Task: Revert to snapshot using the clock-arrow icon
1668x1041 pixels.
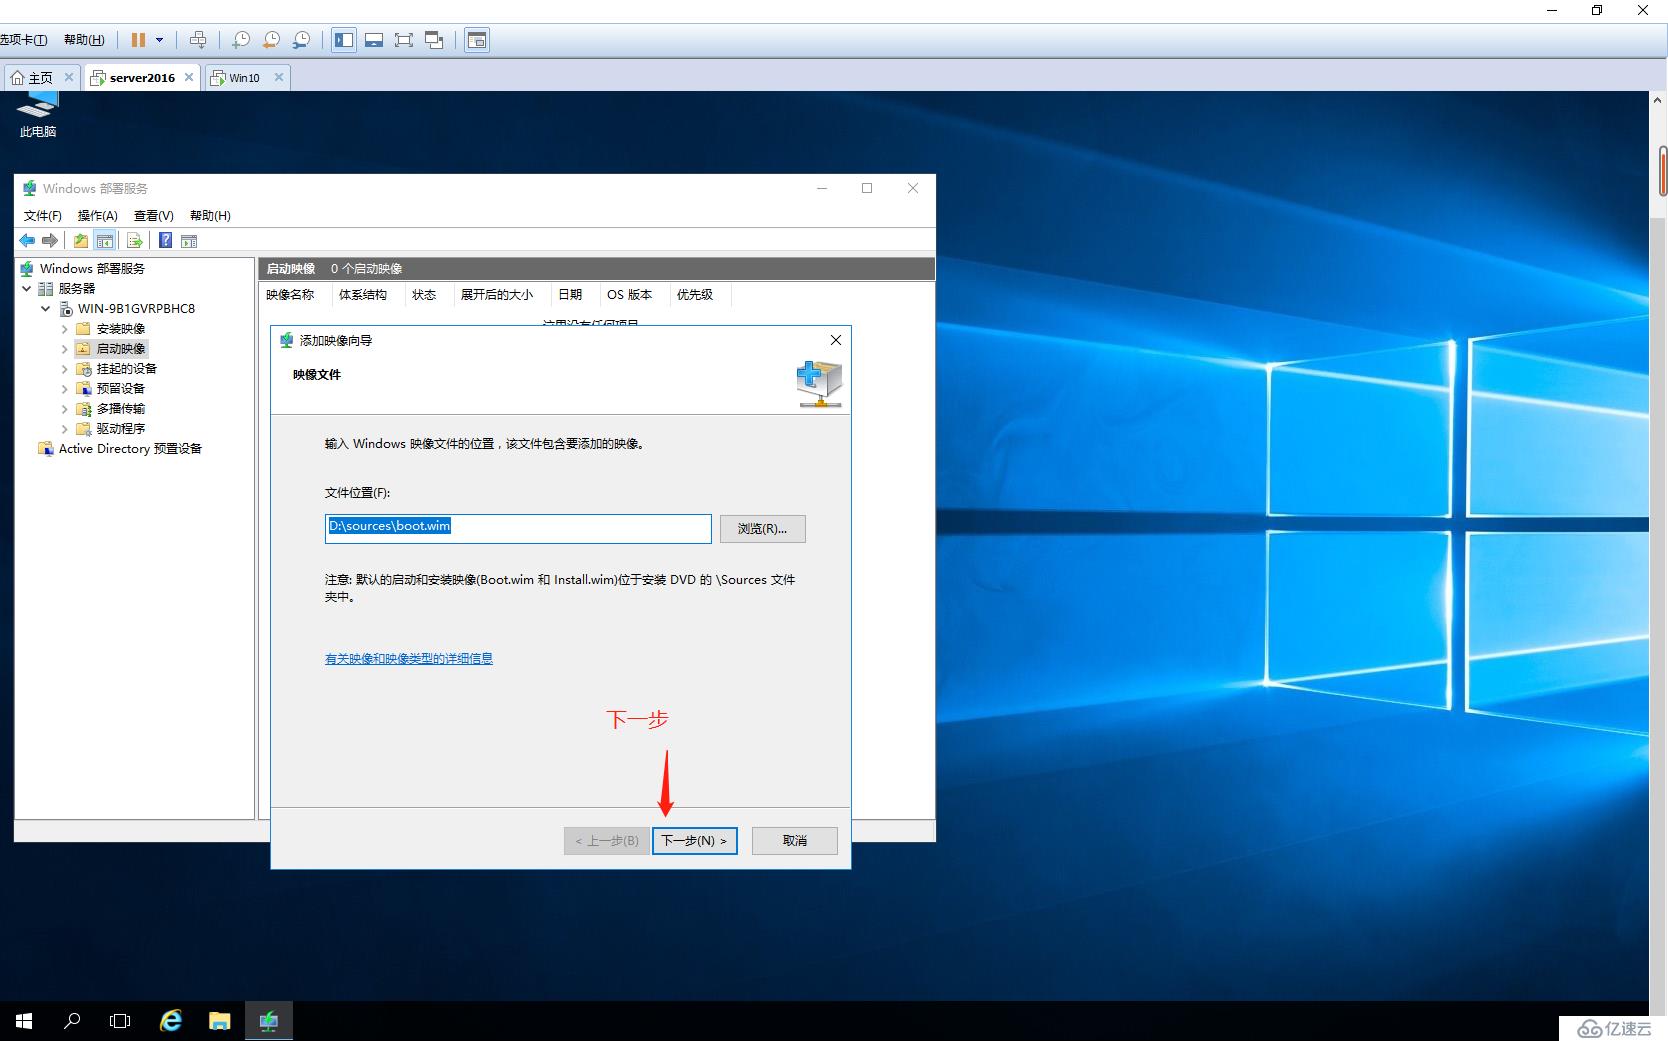Action: click(x=271, y=40)
